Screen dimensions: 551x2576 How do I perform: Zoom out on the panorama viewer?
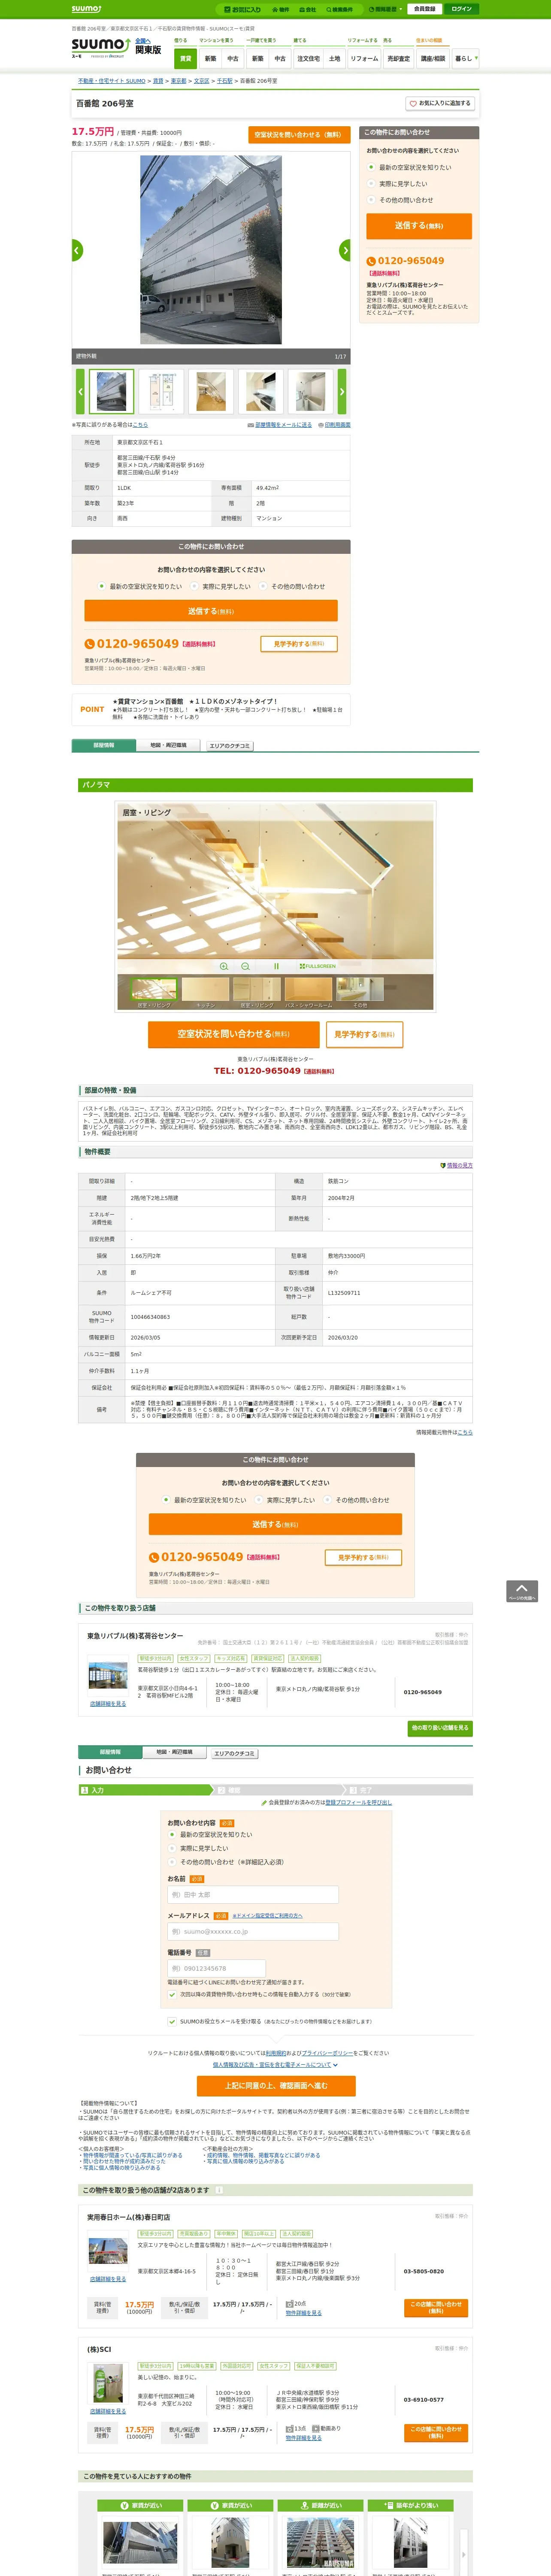(x=245, y=966)
